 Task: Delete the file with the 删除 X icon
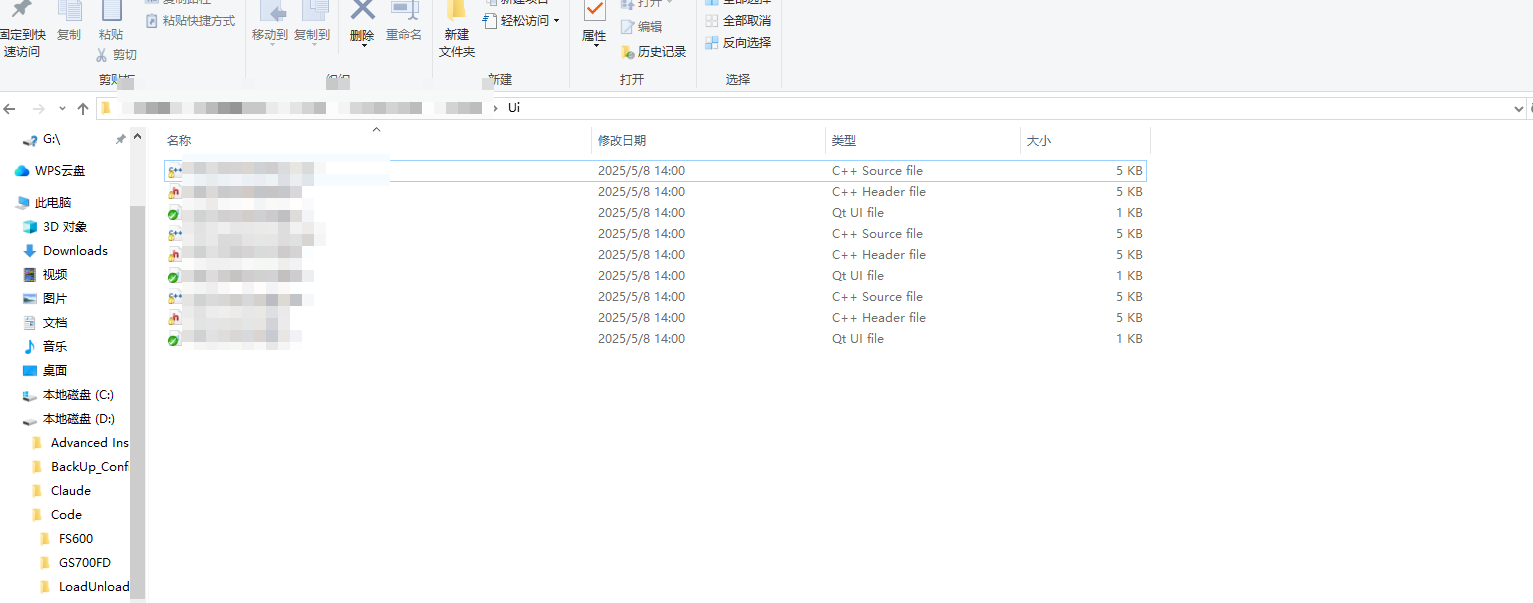coord(362,10)
